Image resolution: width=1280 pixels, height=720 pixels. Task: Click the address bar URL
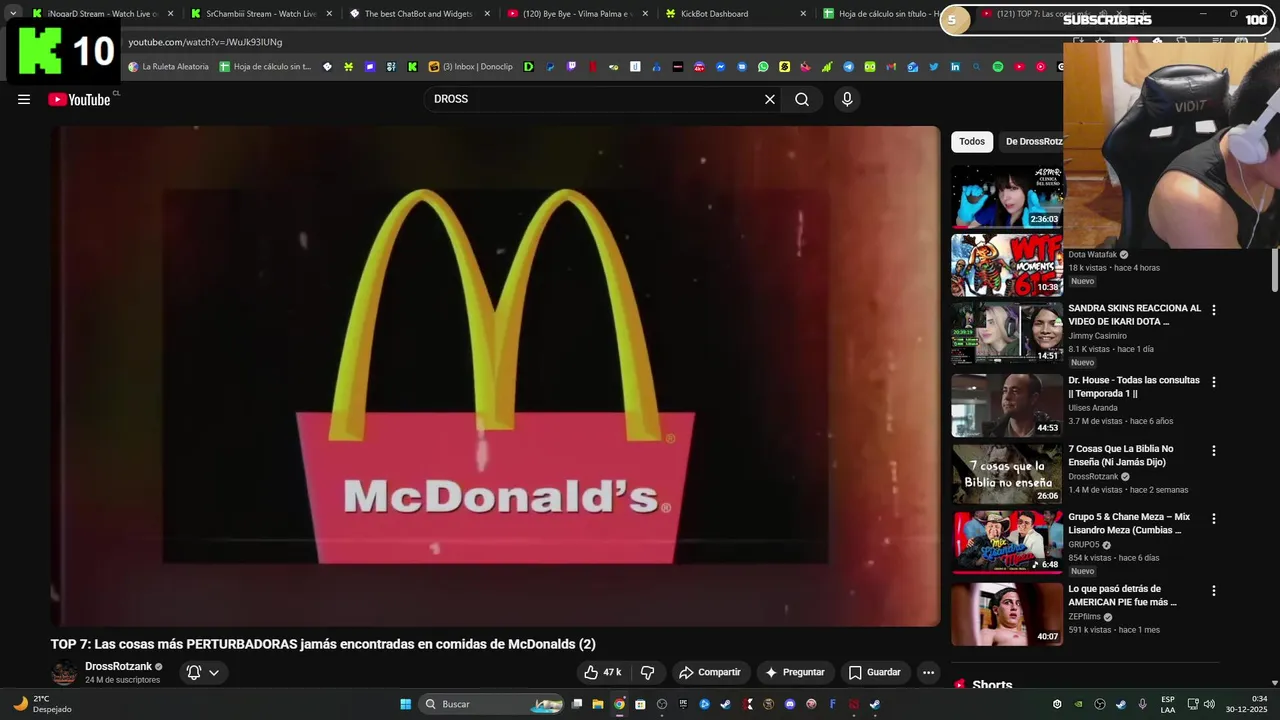pyautogui.click(x=205, y=42)
